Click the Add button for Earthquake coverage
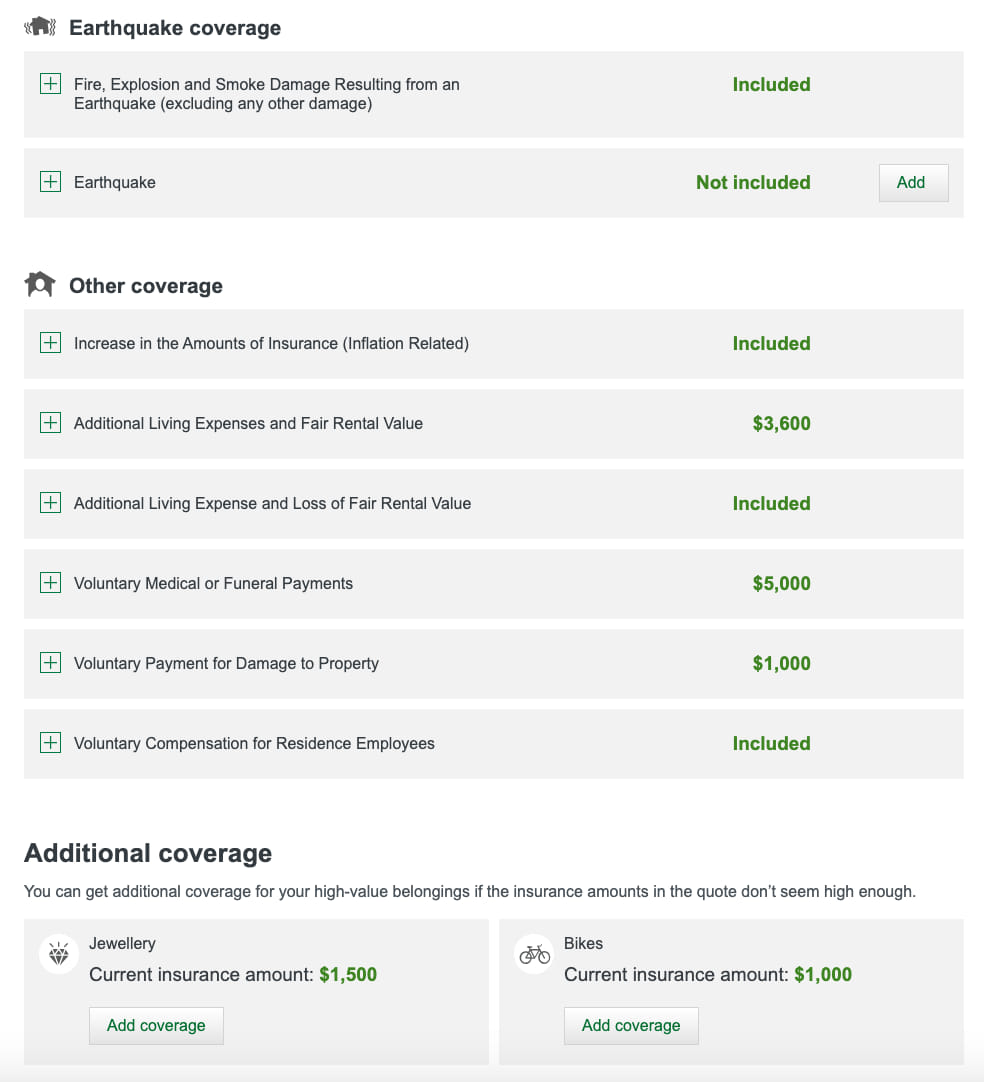The height and width of the screenshot is (1082, 984). coord(912,182)
